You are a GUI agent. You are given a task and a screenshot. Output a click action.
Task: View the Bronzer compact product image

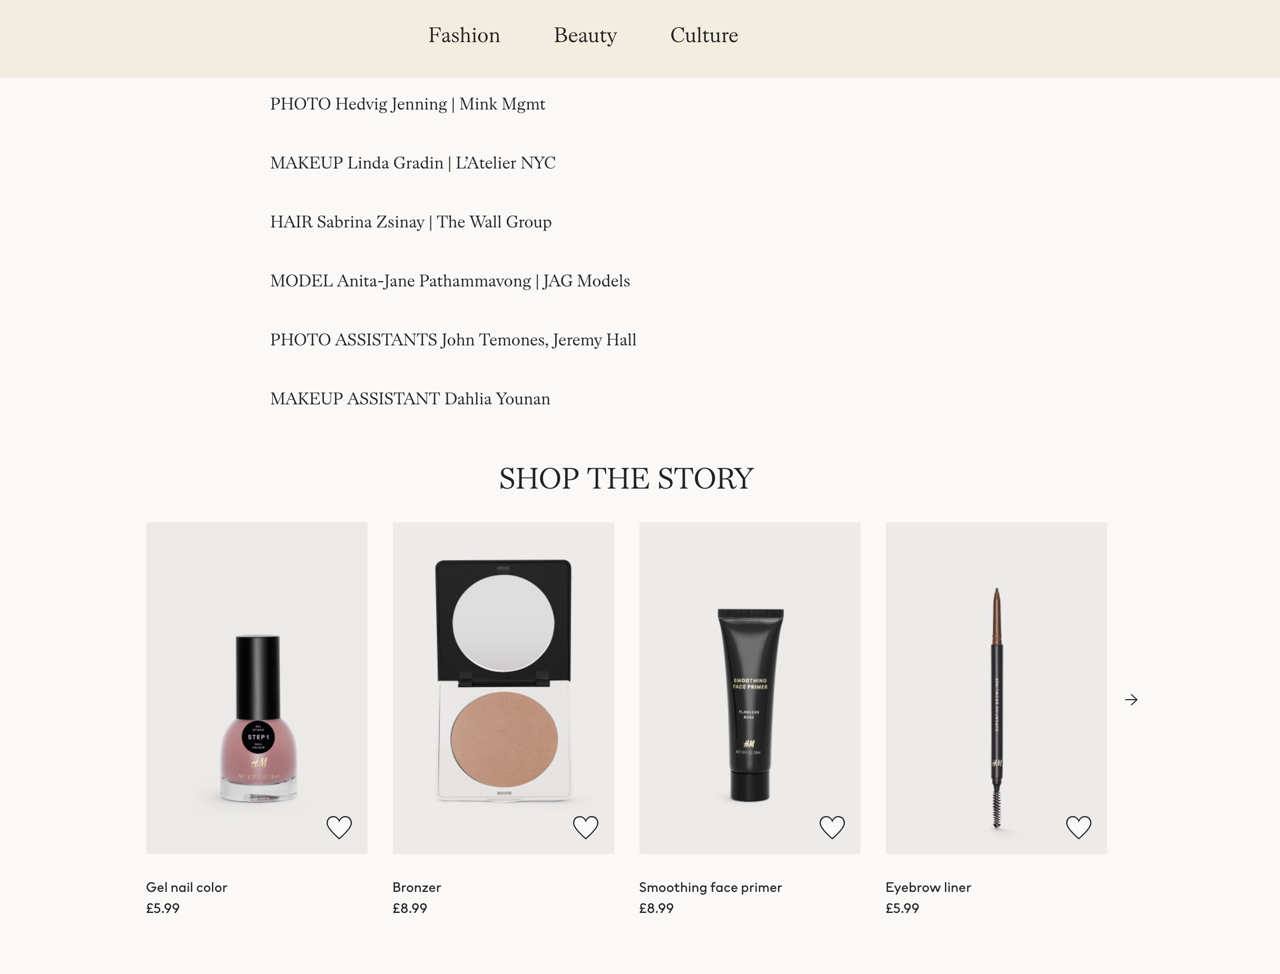(x=503, y=688)
